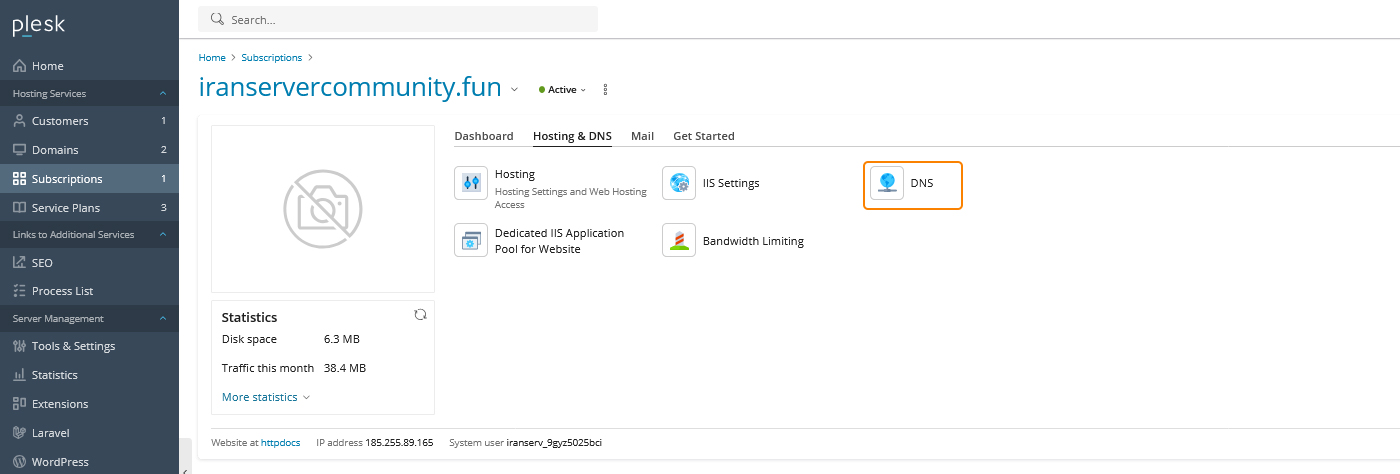
Task: Open the Laravel sidebar item
Action: (50, 433)
